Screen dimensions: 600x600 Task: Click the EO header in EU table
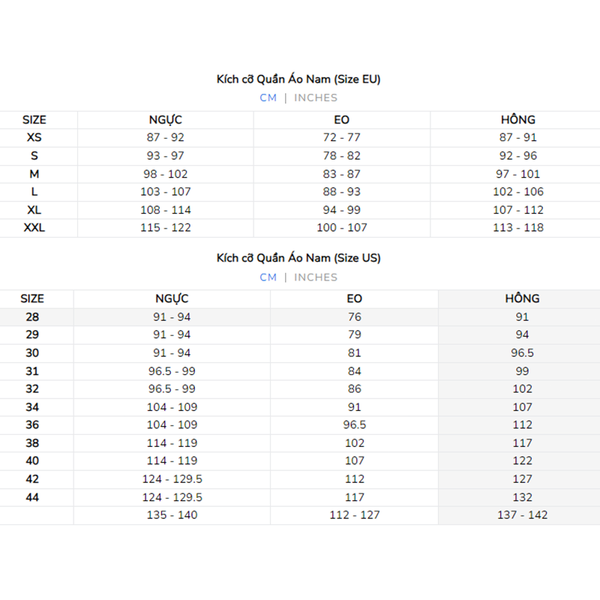[x=342, y=120]
